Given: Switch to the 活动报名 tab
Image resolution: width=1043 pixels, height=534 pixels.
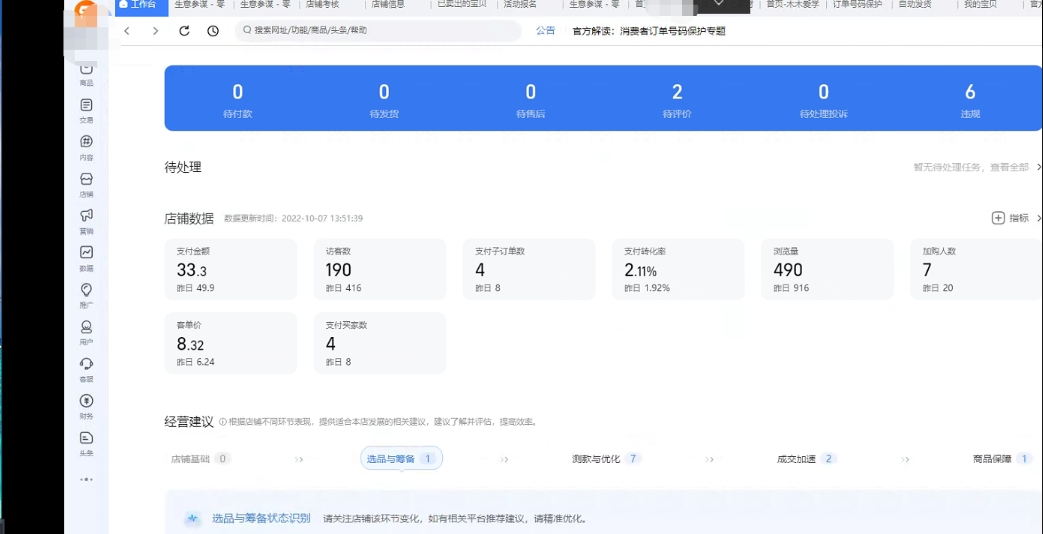Looking at the screenshot, I should [x=520, y=5].
